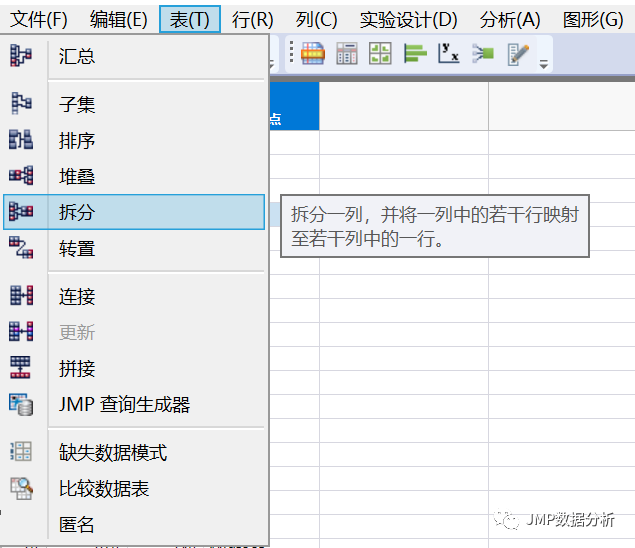Image resolution: width=635 pixels, height=548 pixels.
Task: Click the script editor pencil toolbar icon
Action: [517, 55]
